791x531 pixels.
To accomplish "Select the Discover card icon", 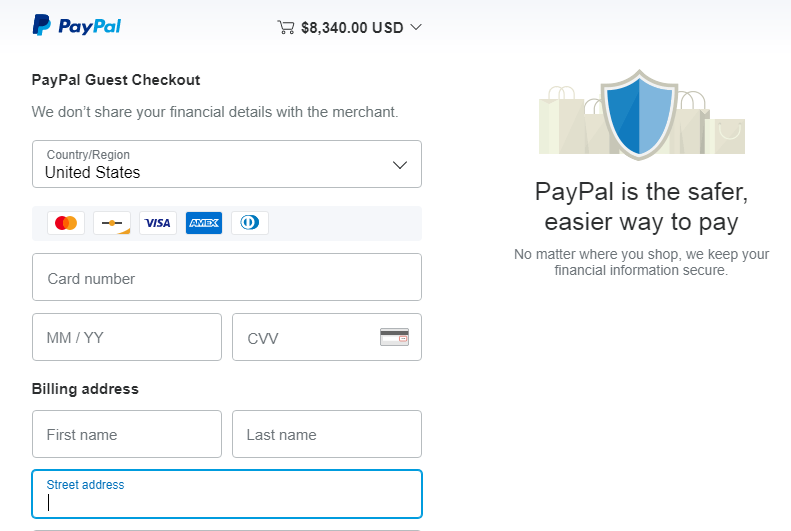I will tap(112, 223).
